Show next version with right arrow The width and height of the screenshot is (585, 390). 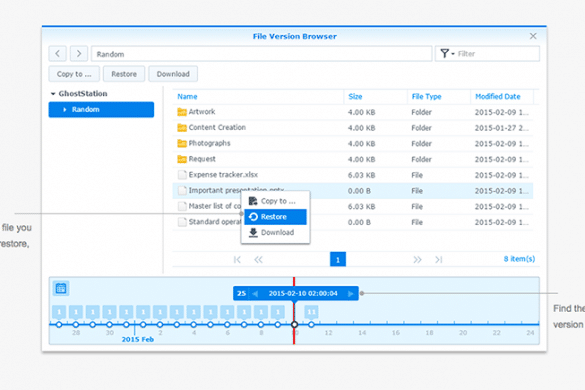[350, 294]
